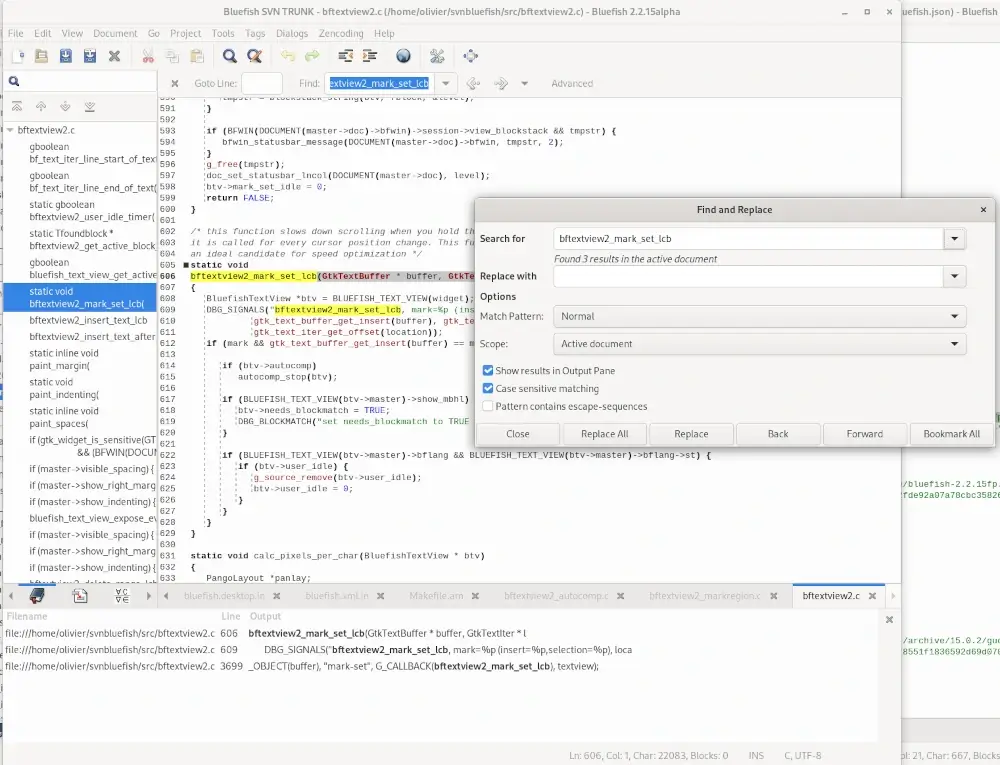Jump to last bookmark arrow icon

click(x=90, y=106)
